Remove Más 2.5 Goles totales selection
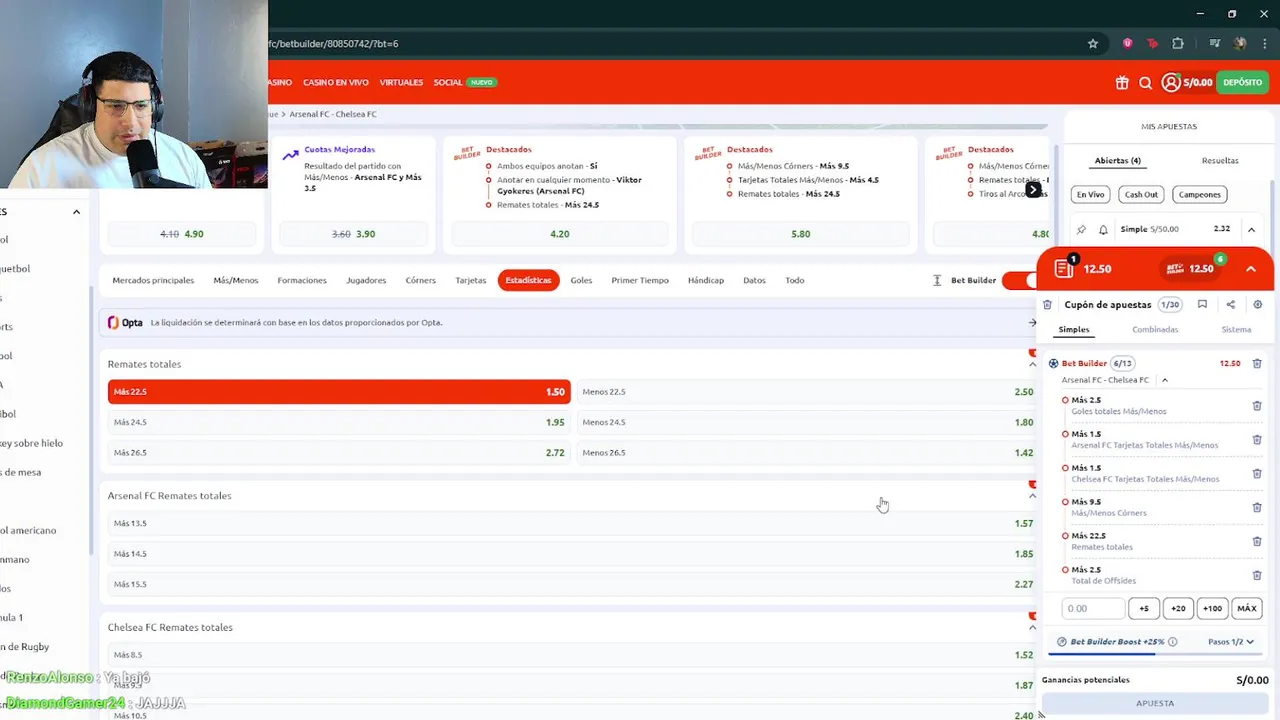1280x720 pixels. coord(1257,406)
